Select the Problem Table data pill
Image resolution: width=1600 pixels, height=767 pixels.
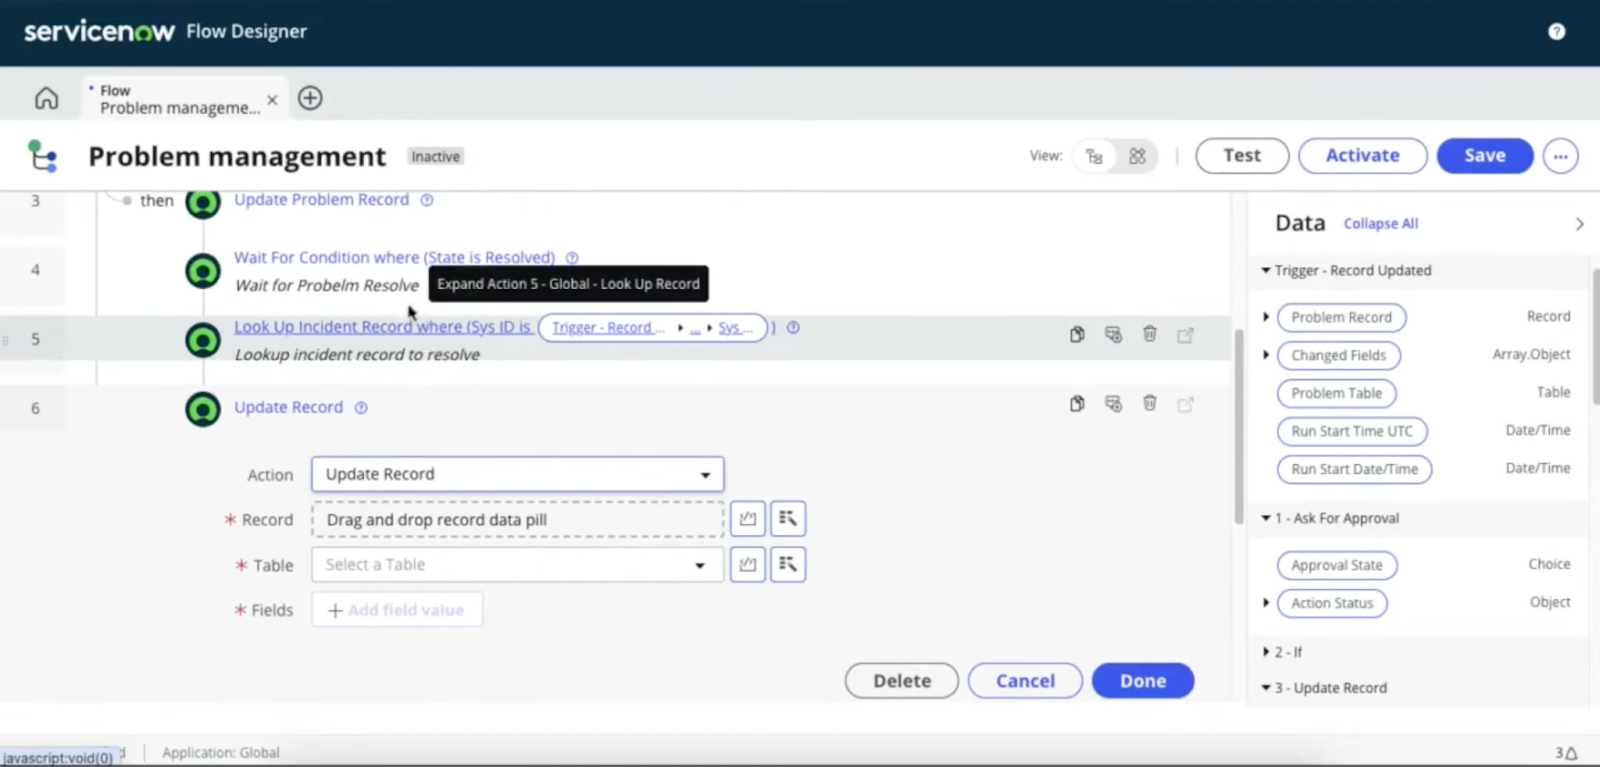coord(1336,393)
